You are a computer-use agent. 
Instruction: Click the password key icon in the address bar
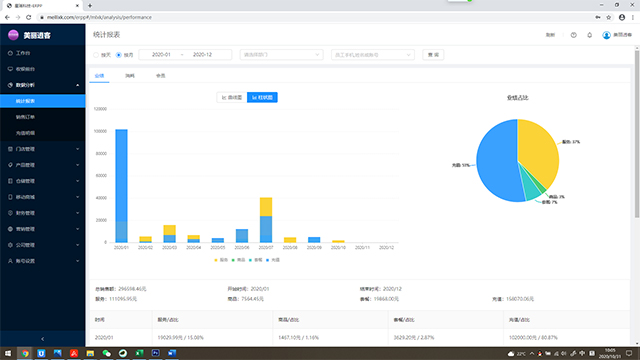pyautogui.click(x=598, y=17)
